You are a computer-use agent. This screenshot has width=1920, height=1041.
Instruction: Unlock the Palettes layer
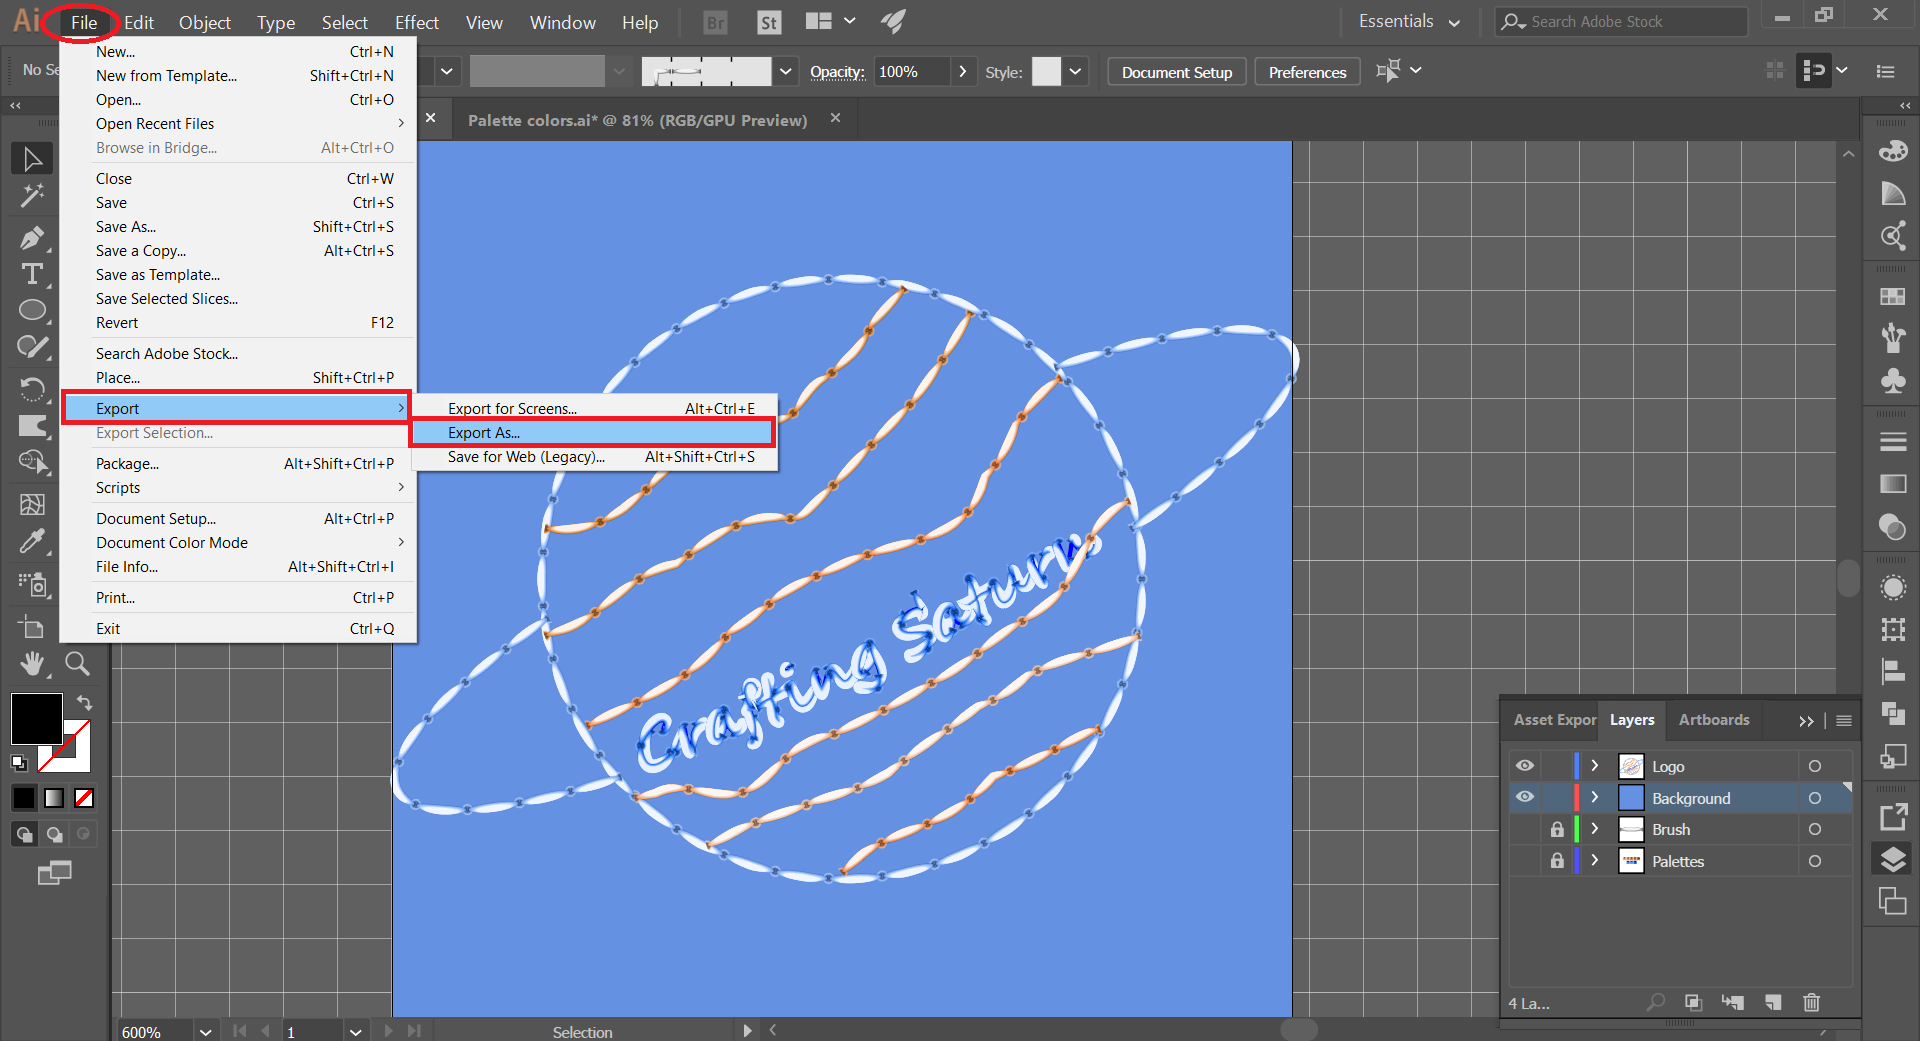1557,860
